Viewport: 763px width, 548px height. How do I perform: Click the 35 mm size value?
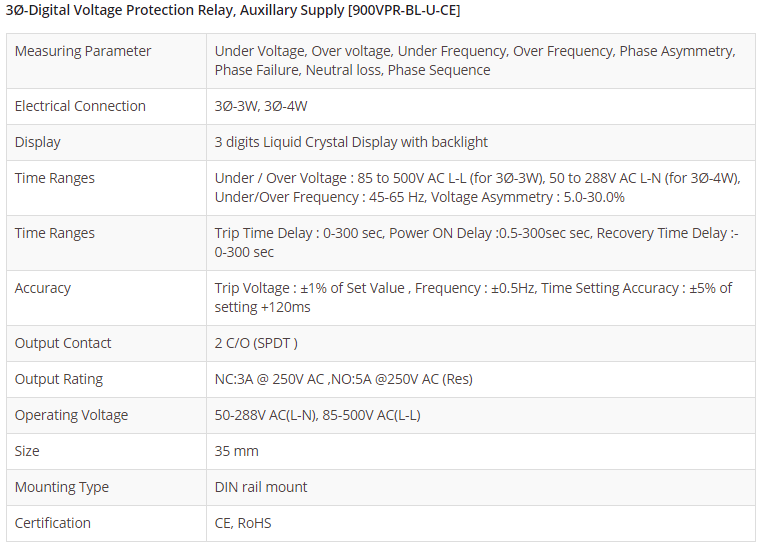pyautogui.click(x=236, y=451)
